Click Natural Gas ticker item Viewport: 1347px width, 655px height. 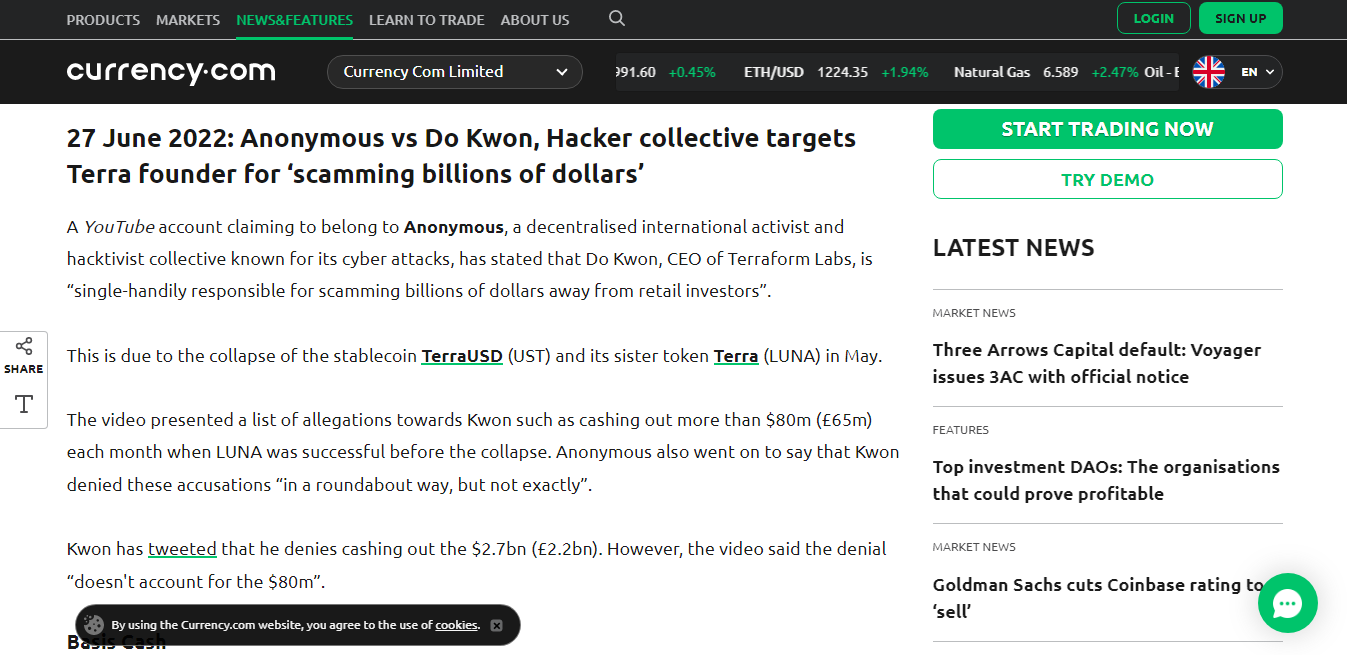point(1046,72)
